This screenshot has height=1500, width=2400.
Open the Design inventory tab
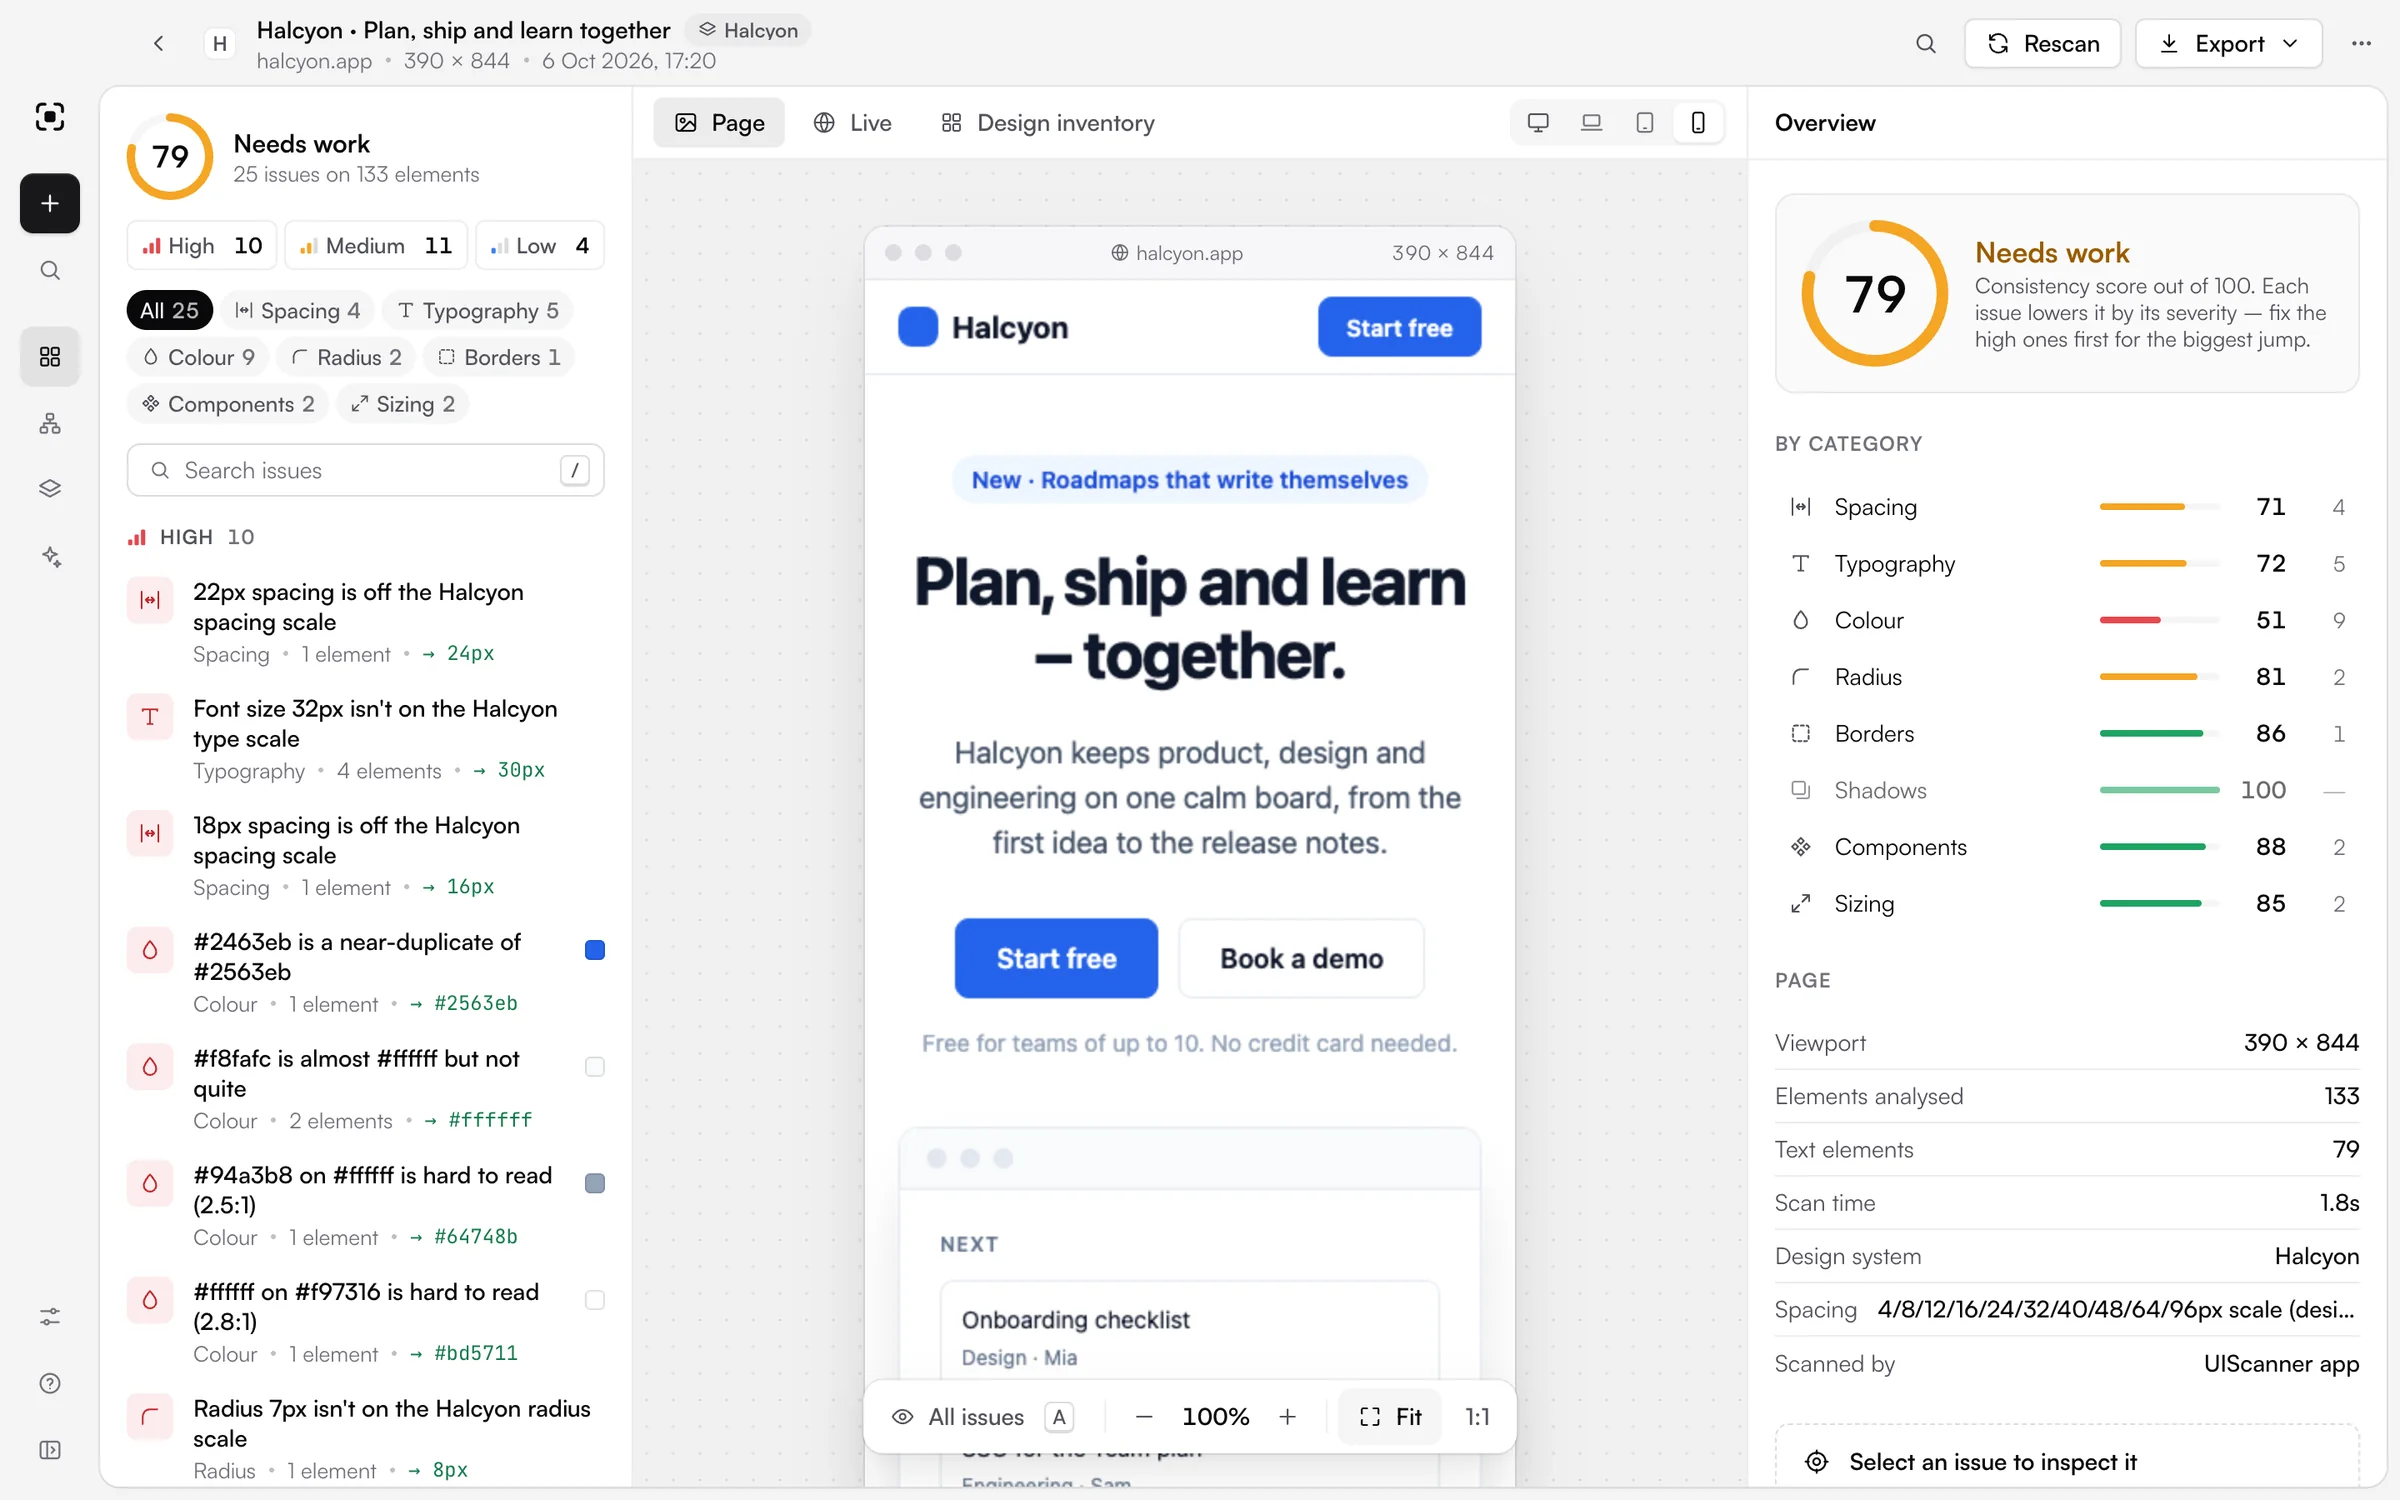tap(1047, 123)
